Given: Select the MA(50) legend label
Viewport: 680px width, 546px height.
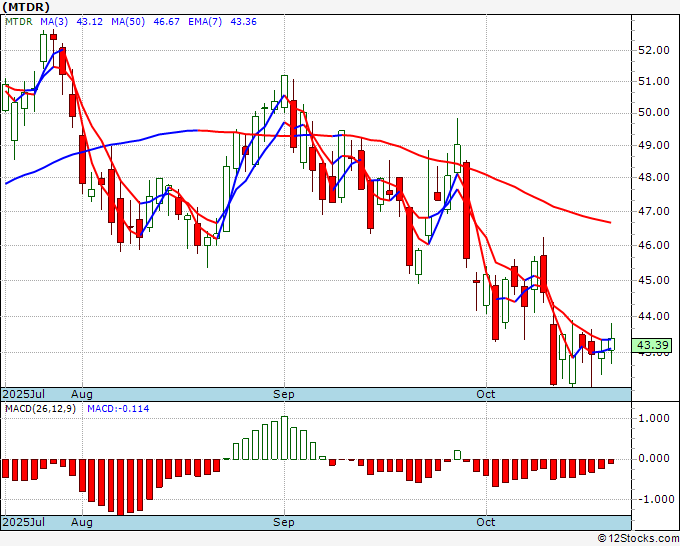Looking at the screenshot, I should point(128,22).
